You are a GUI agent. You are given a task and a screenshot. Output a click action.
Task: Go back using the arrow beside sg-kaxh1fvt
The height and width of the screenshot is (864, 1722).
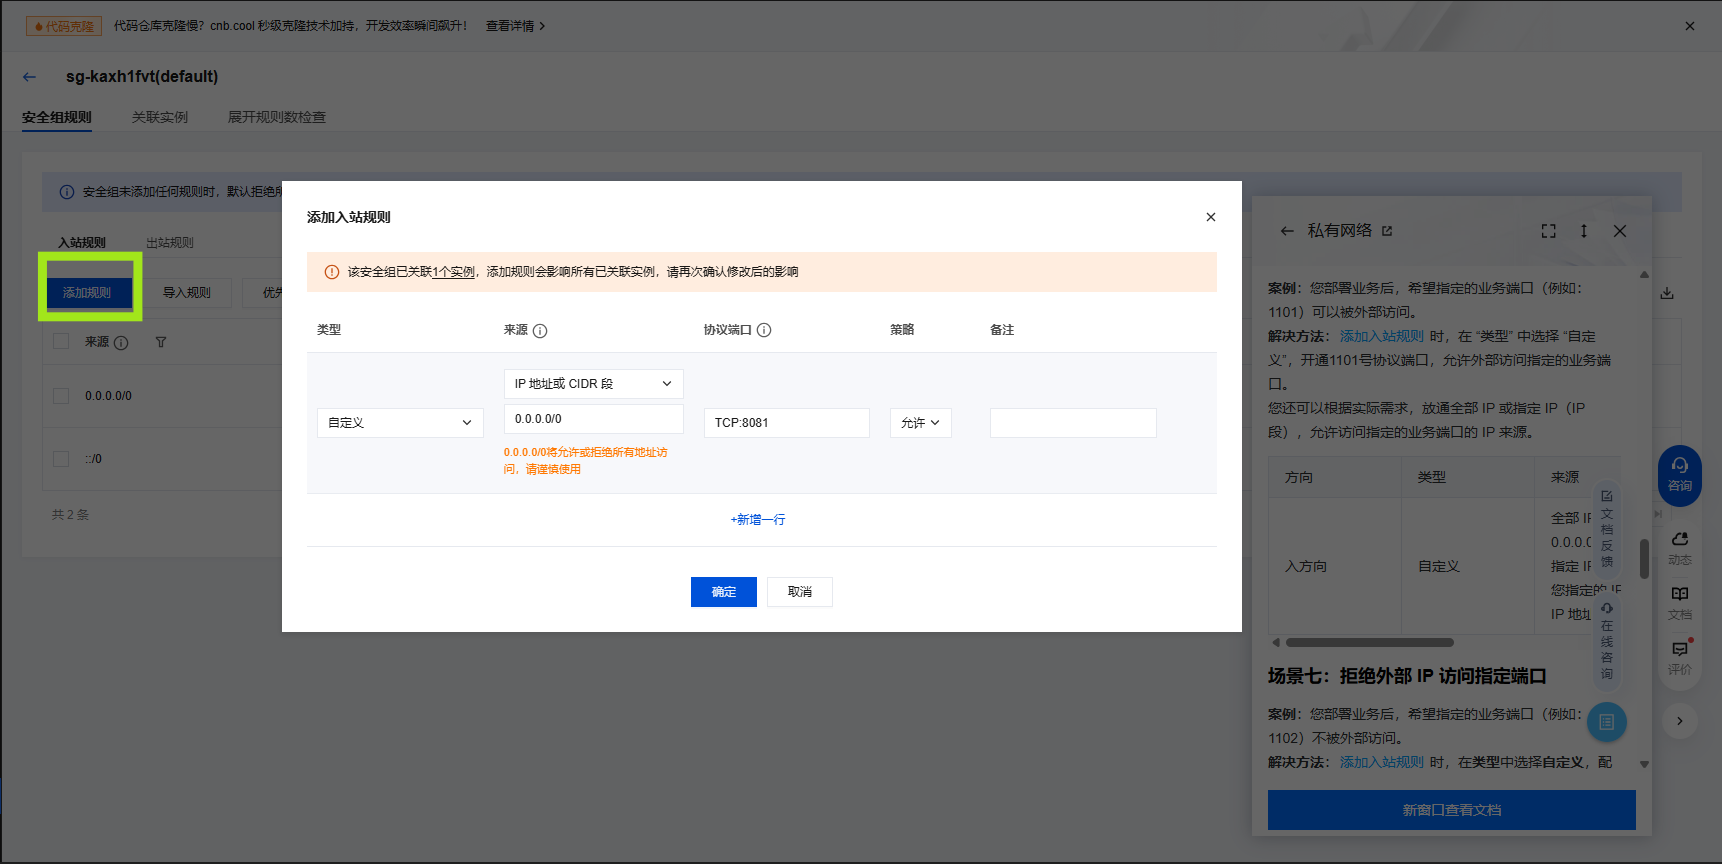(x=30, y=77)
